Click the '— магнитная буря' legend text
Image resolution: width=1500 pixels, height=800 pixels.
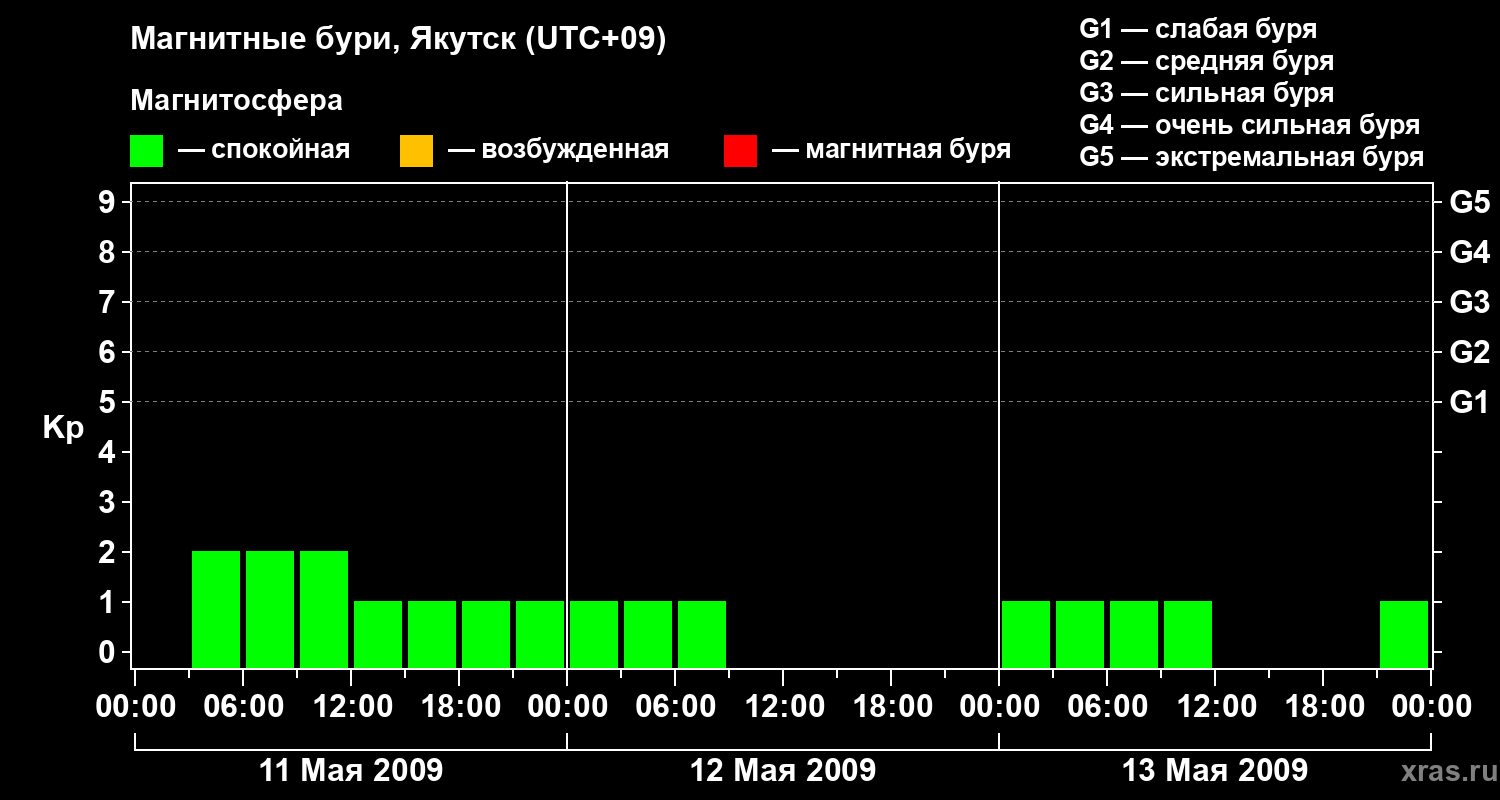click(x=892, y=151)
